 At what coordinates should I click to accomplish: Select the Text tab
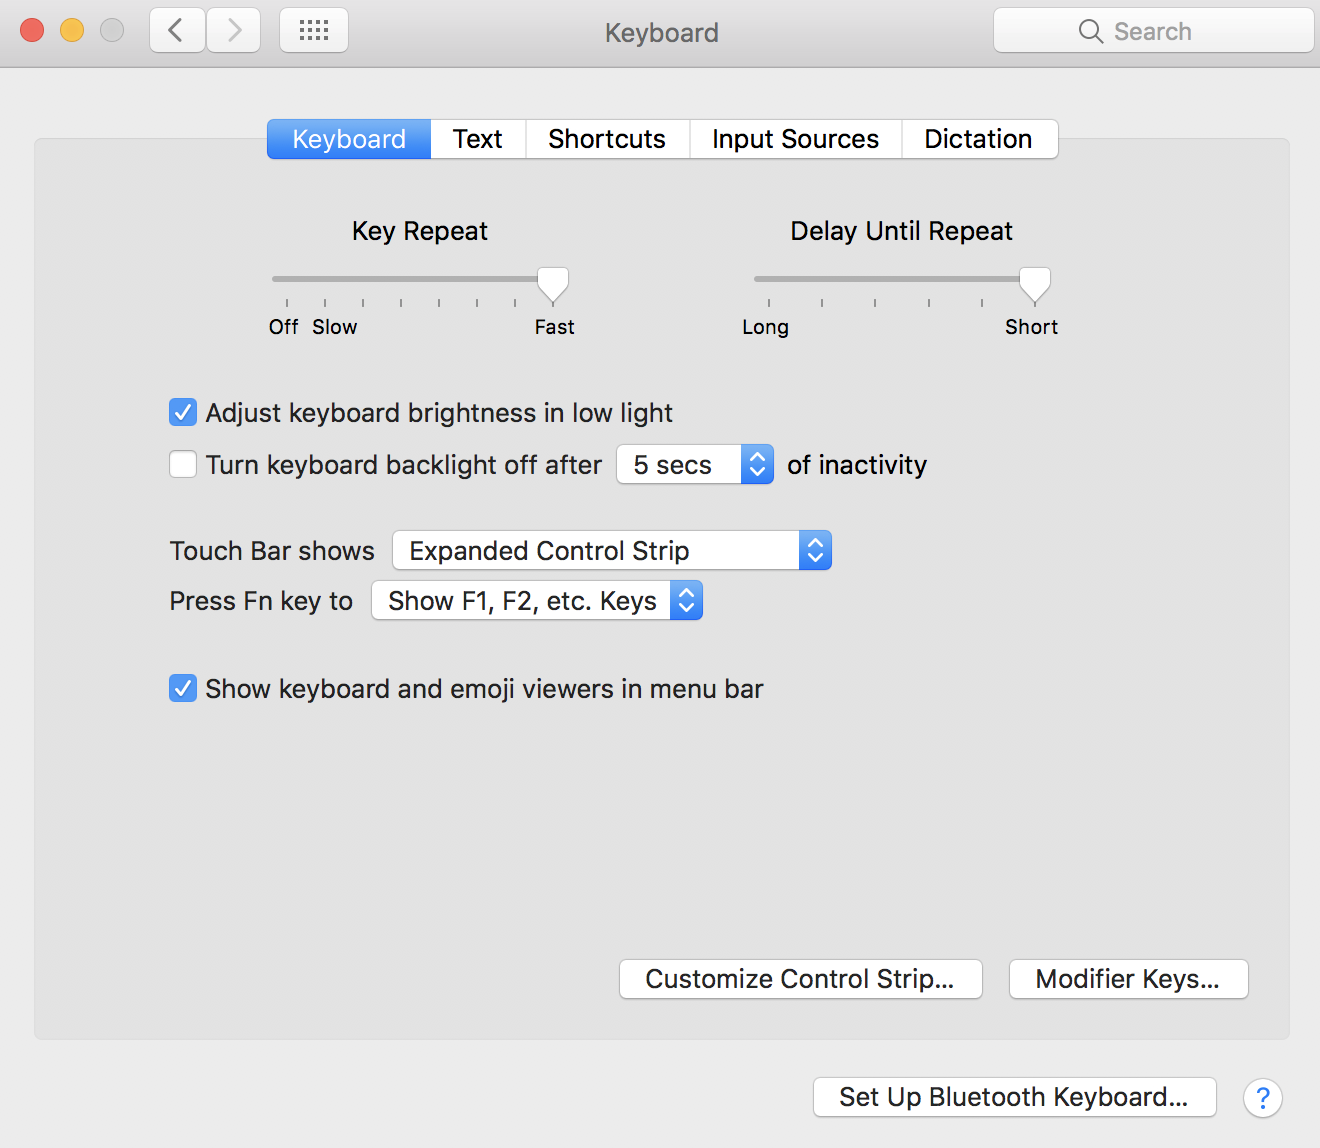point(477,138)
